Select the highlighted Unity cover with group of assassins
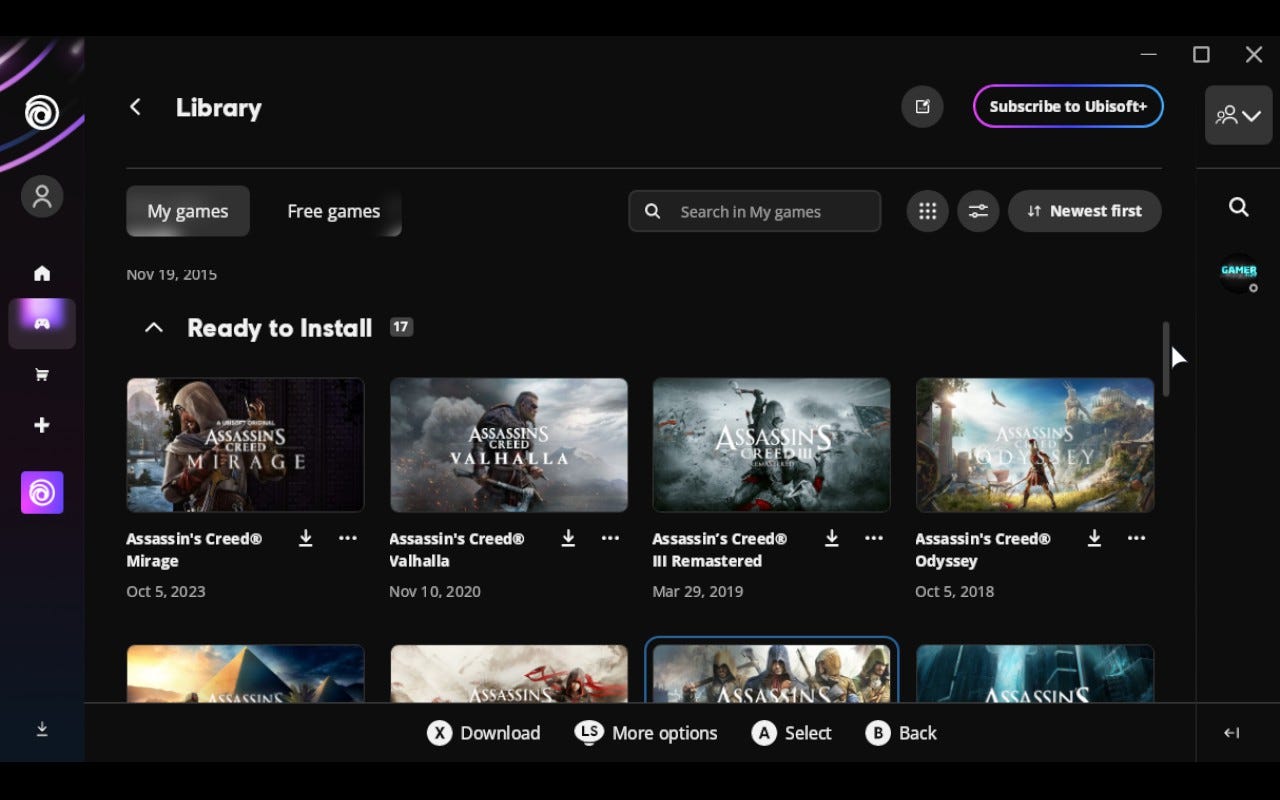This screenshot has height=800, width=1280. (x=772, y=672)
